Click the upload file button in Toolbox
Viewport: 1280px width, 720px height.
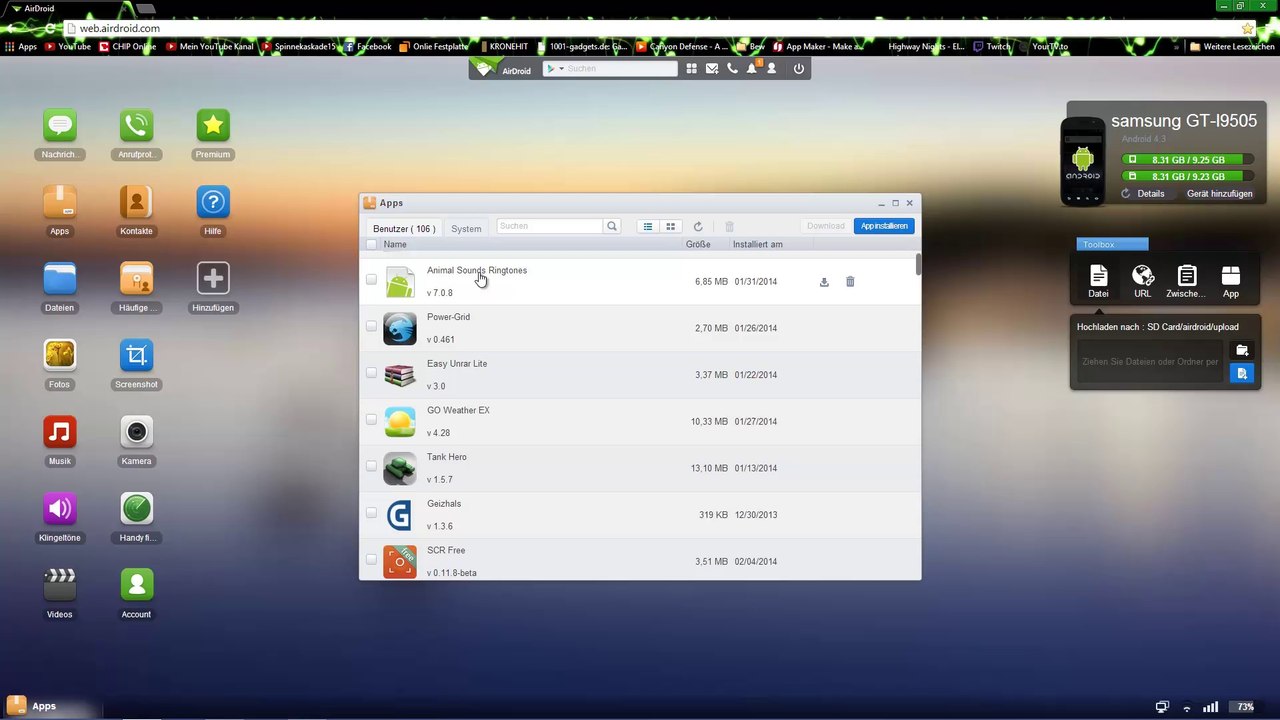pyautogui.click(x=1242, y=373)
